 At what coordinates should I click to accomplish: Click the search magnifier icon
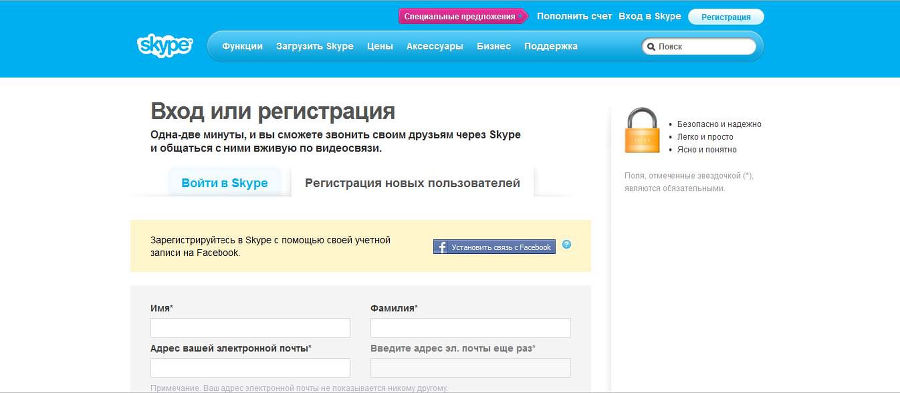651,47
